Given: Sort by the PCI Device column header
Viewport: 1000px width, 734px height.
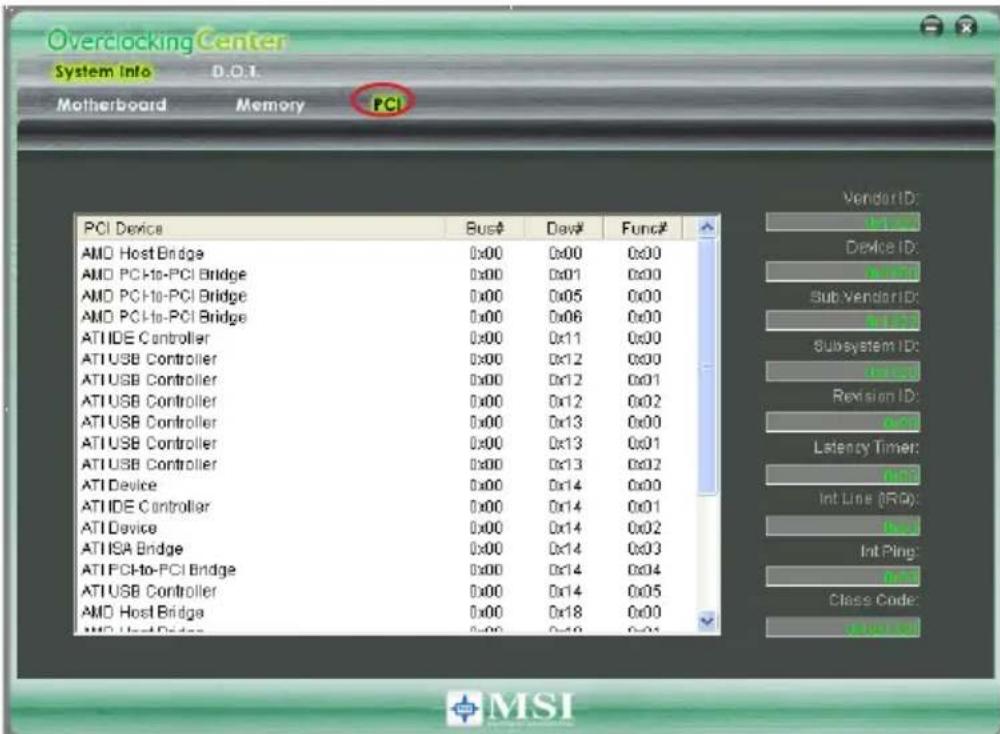Looking at the screenshot, I should tap(261, 228).
